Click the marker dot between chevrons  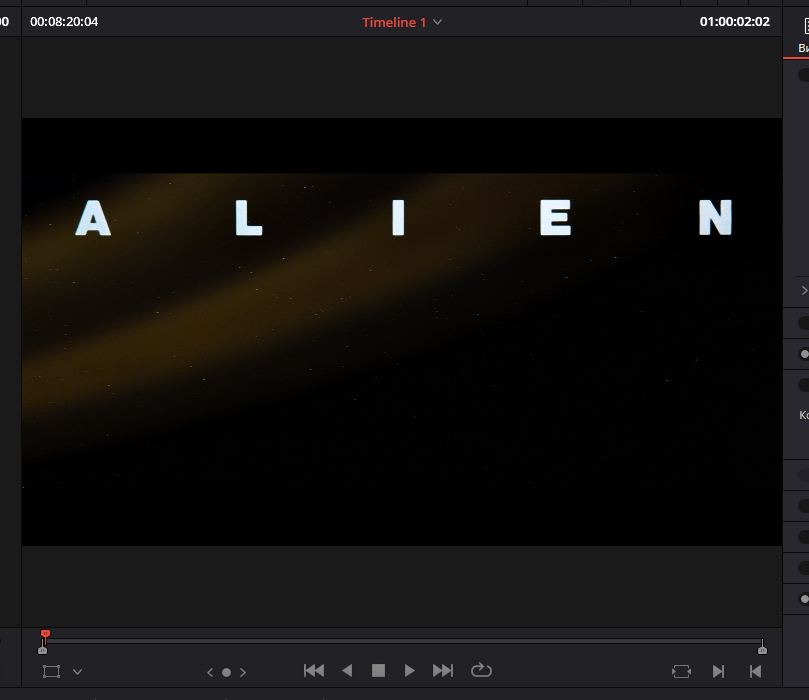[226, 672]
